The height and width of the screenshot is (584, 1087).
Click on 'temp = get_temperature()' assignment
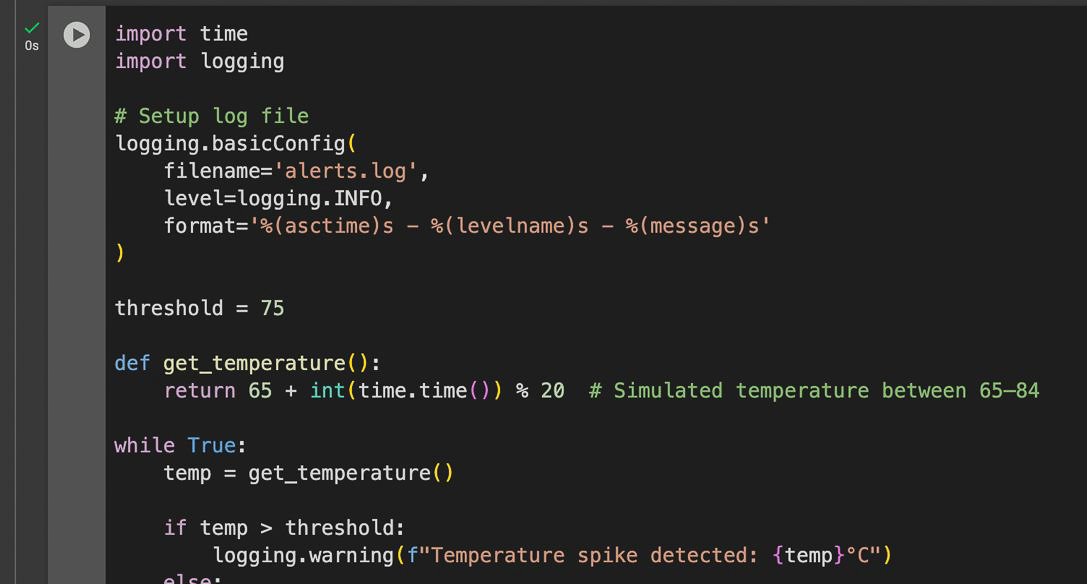coord(308,473)
